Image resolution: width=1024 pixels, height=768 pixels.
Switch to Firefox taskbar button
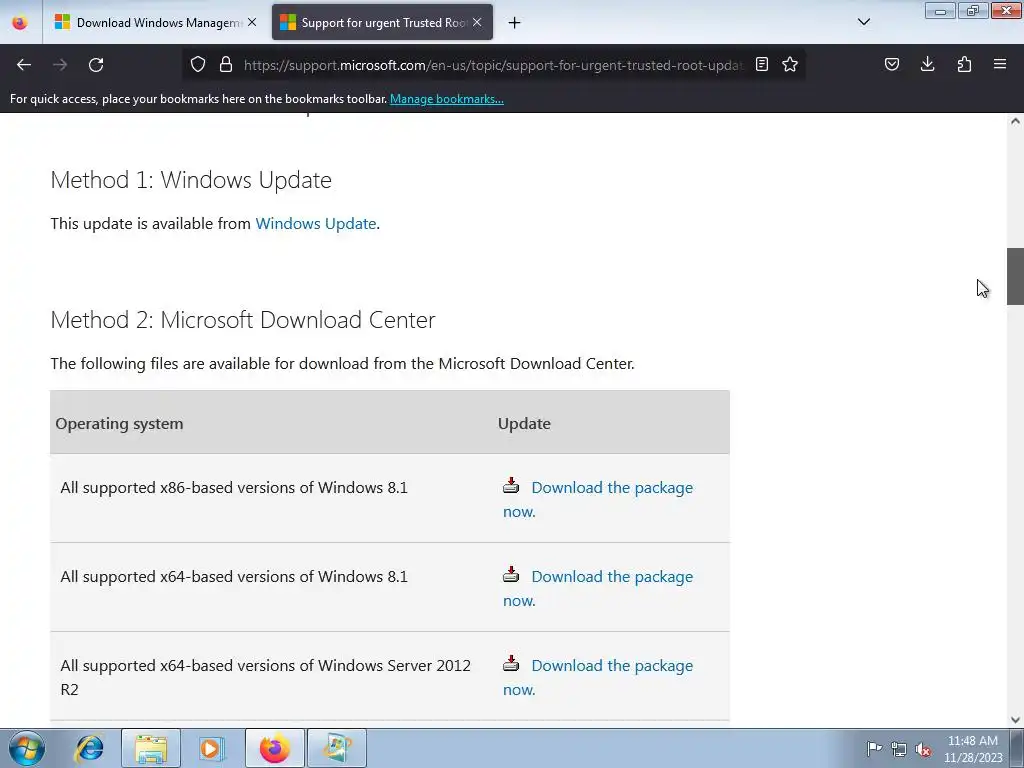pos(275,748)
